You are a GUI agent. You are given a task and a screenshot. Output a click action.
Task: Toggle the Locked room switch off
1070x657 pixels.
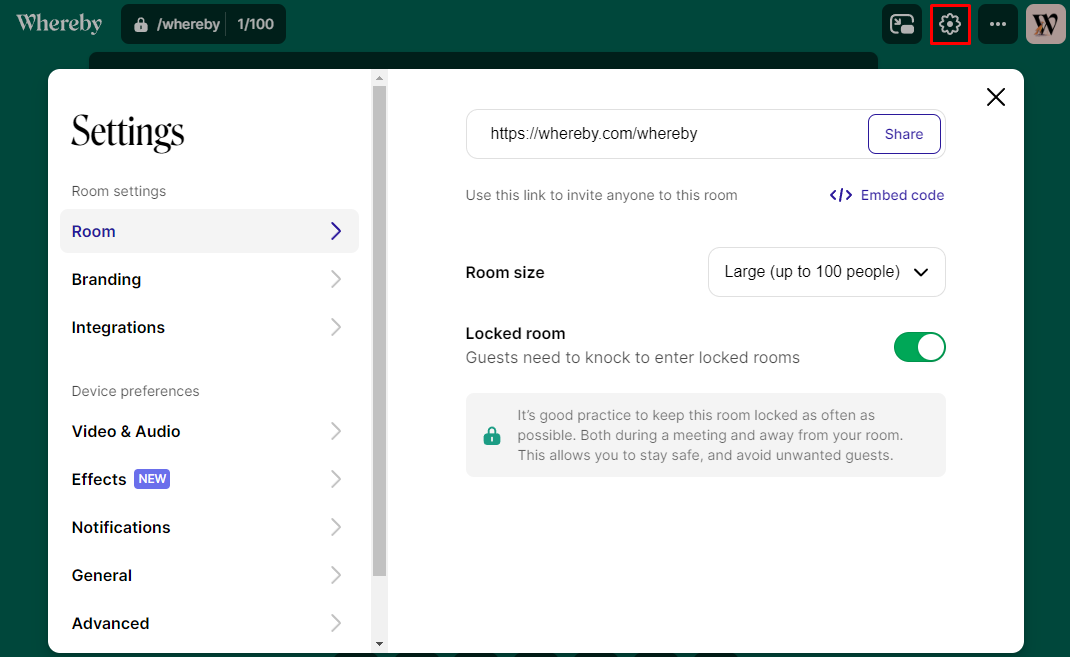pyautogui.click(x=919, y=347)
